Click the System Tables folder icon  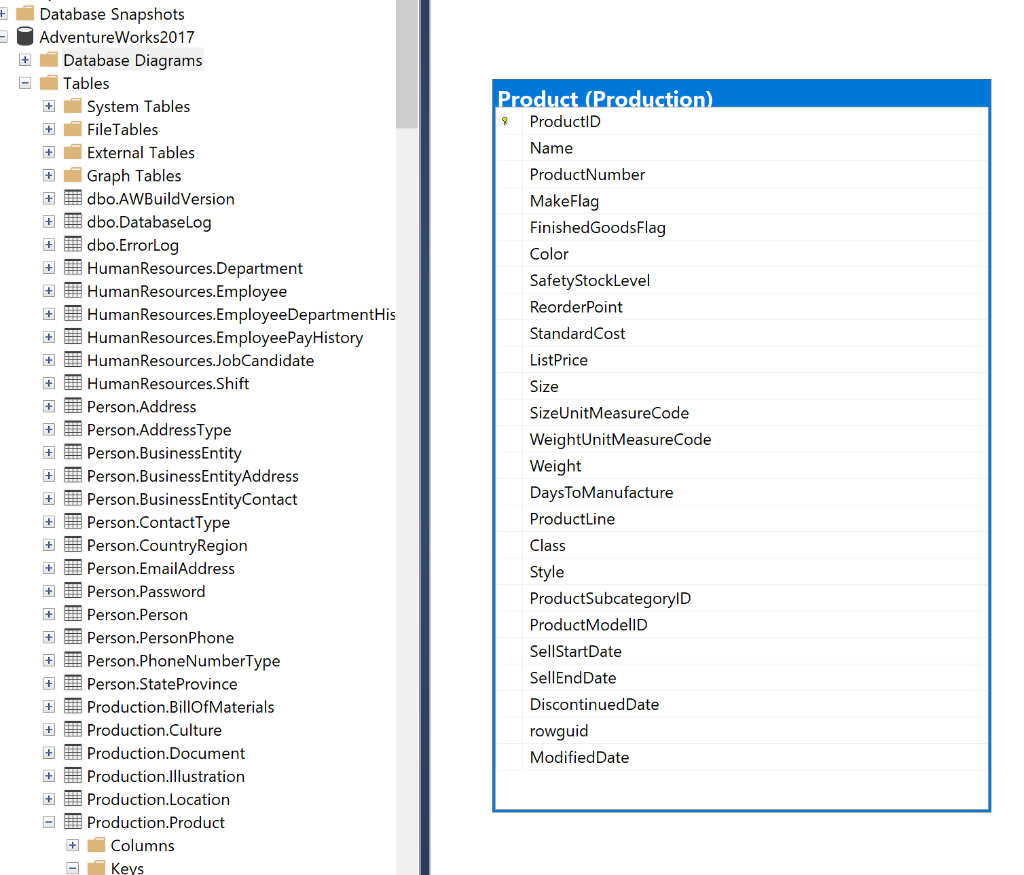pyautogui.click(x=72, y=106)
